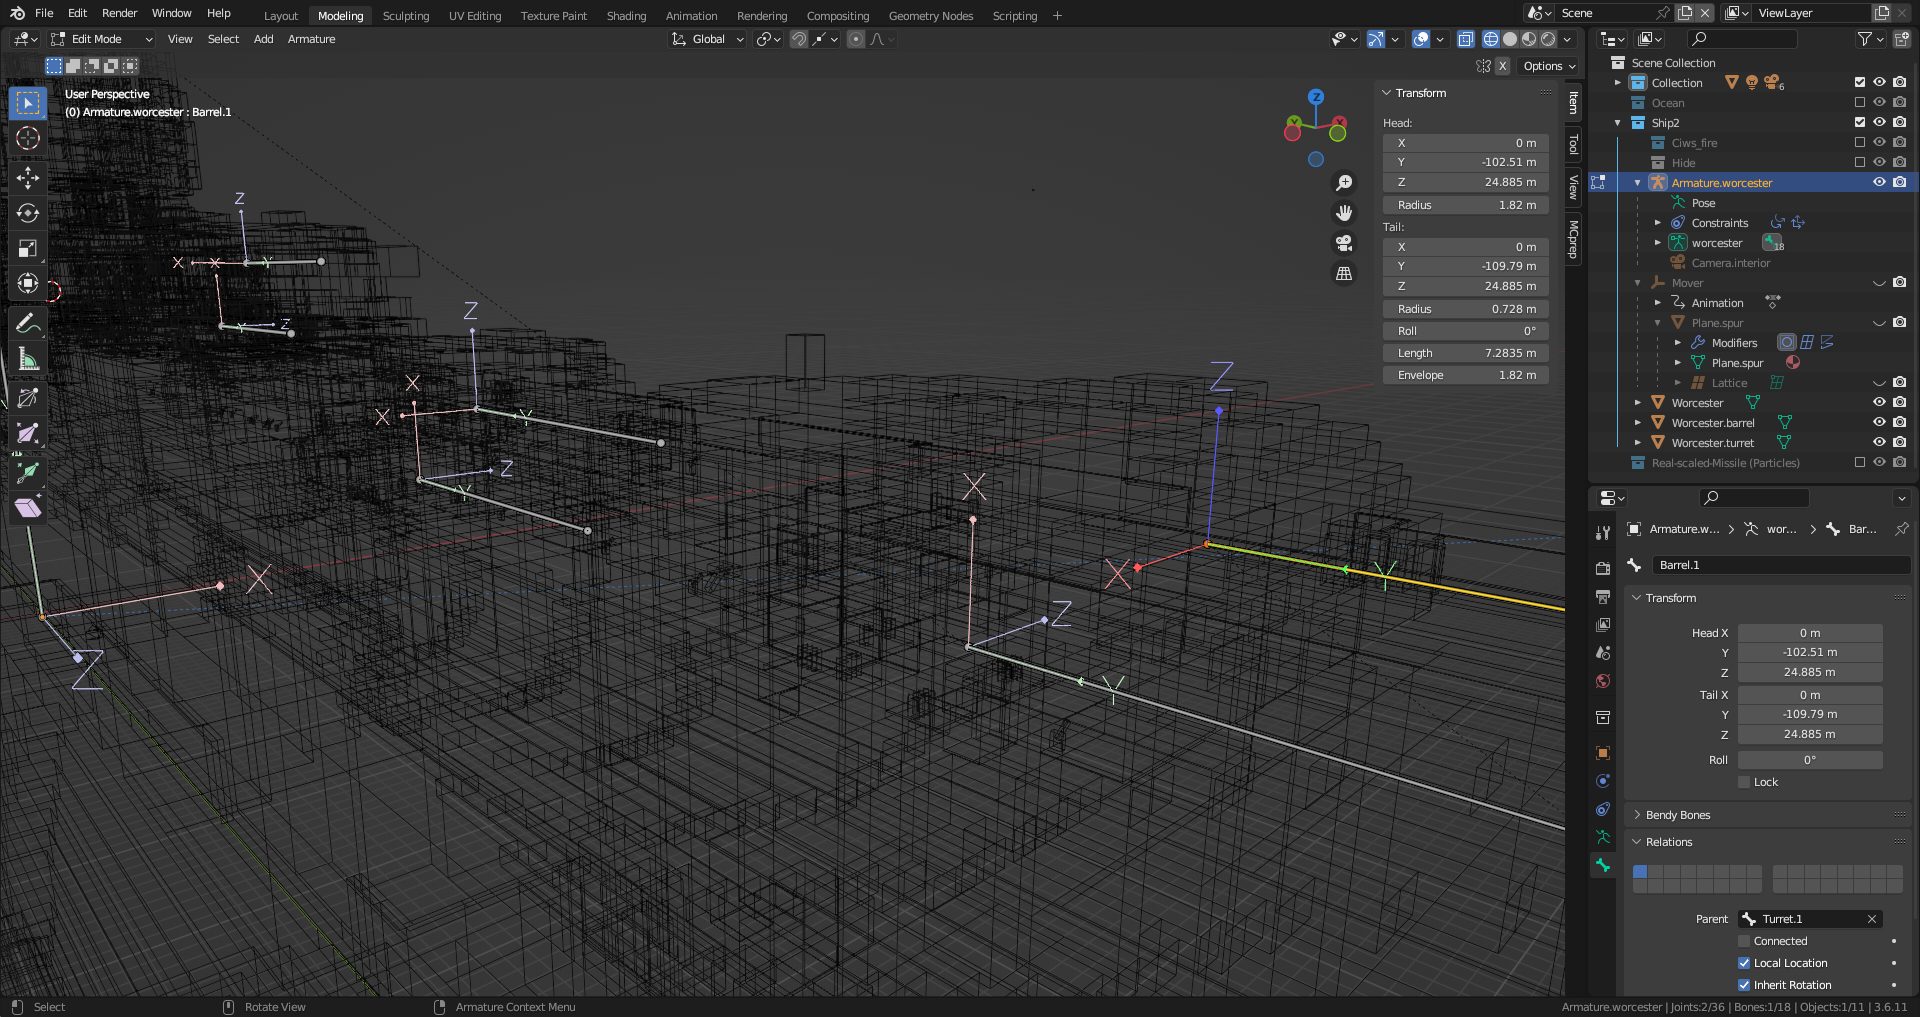Activate the Extrude bone tool
This screenshot has width=1920, height=1017.
28,472
